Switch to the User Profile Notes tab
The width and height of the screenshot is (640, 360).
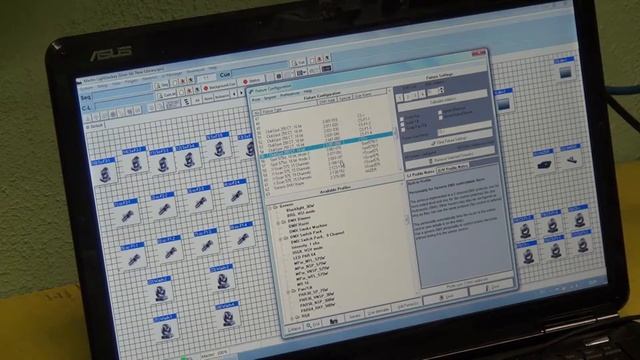[x=453, y=168]
